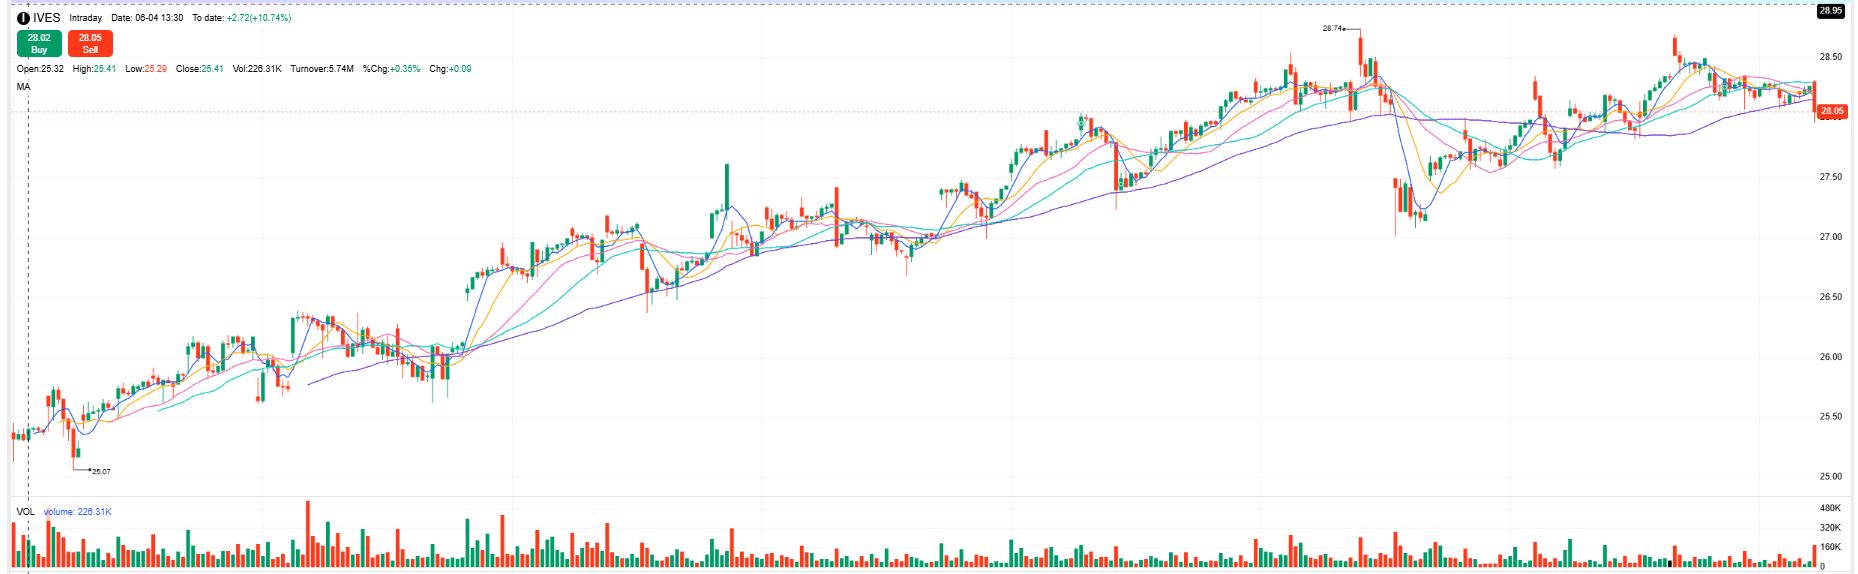Click the 480K volume axis label
This screenshot has height=574, width=1858.
click(1830, 508)
